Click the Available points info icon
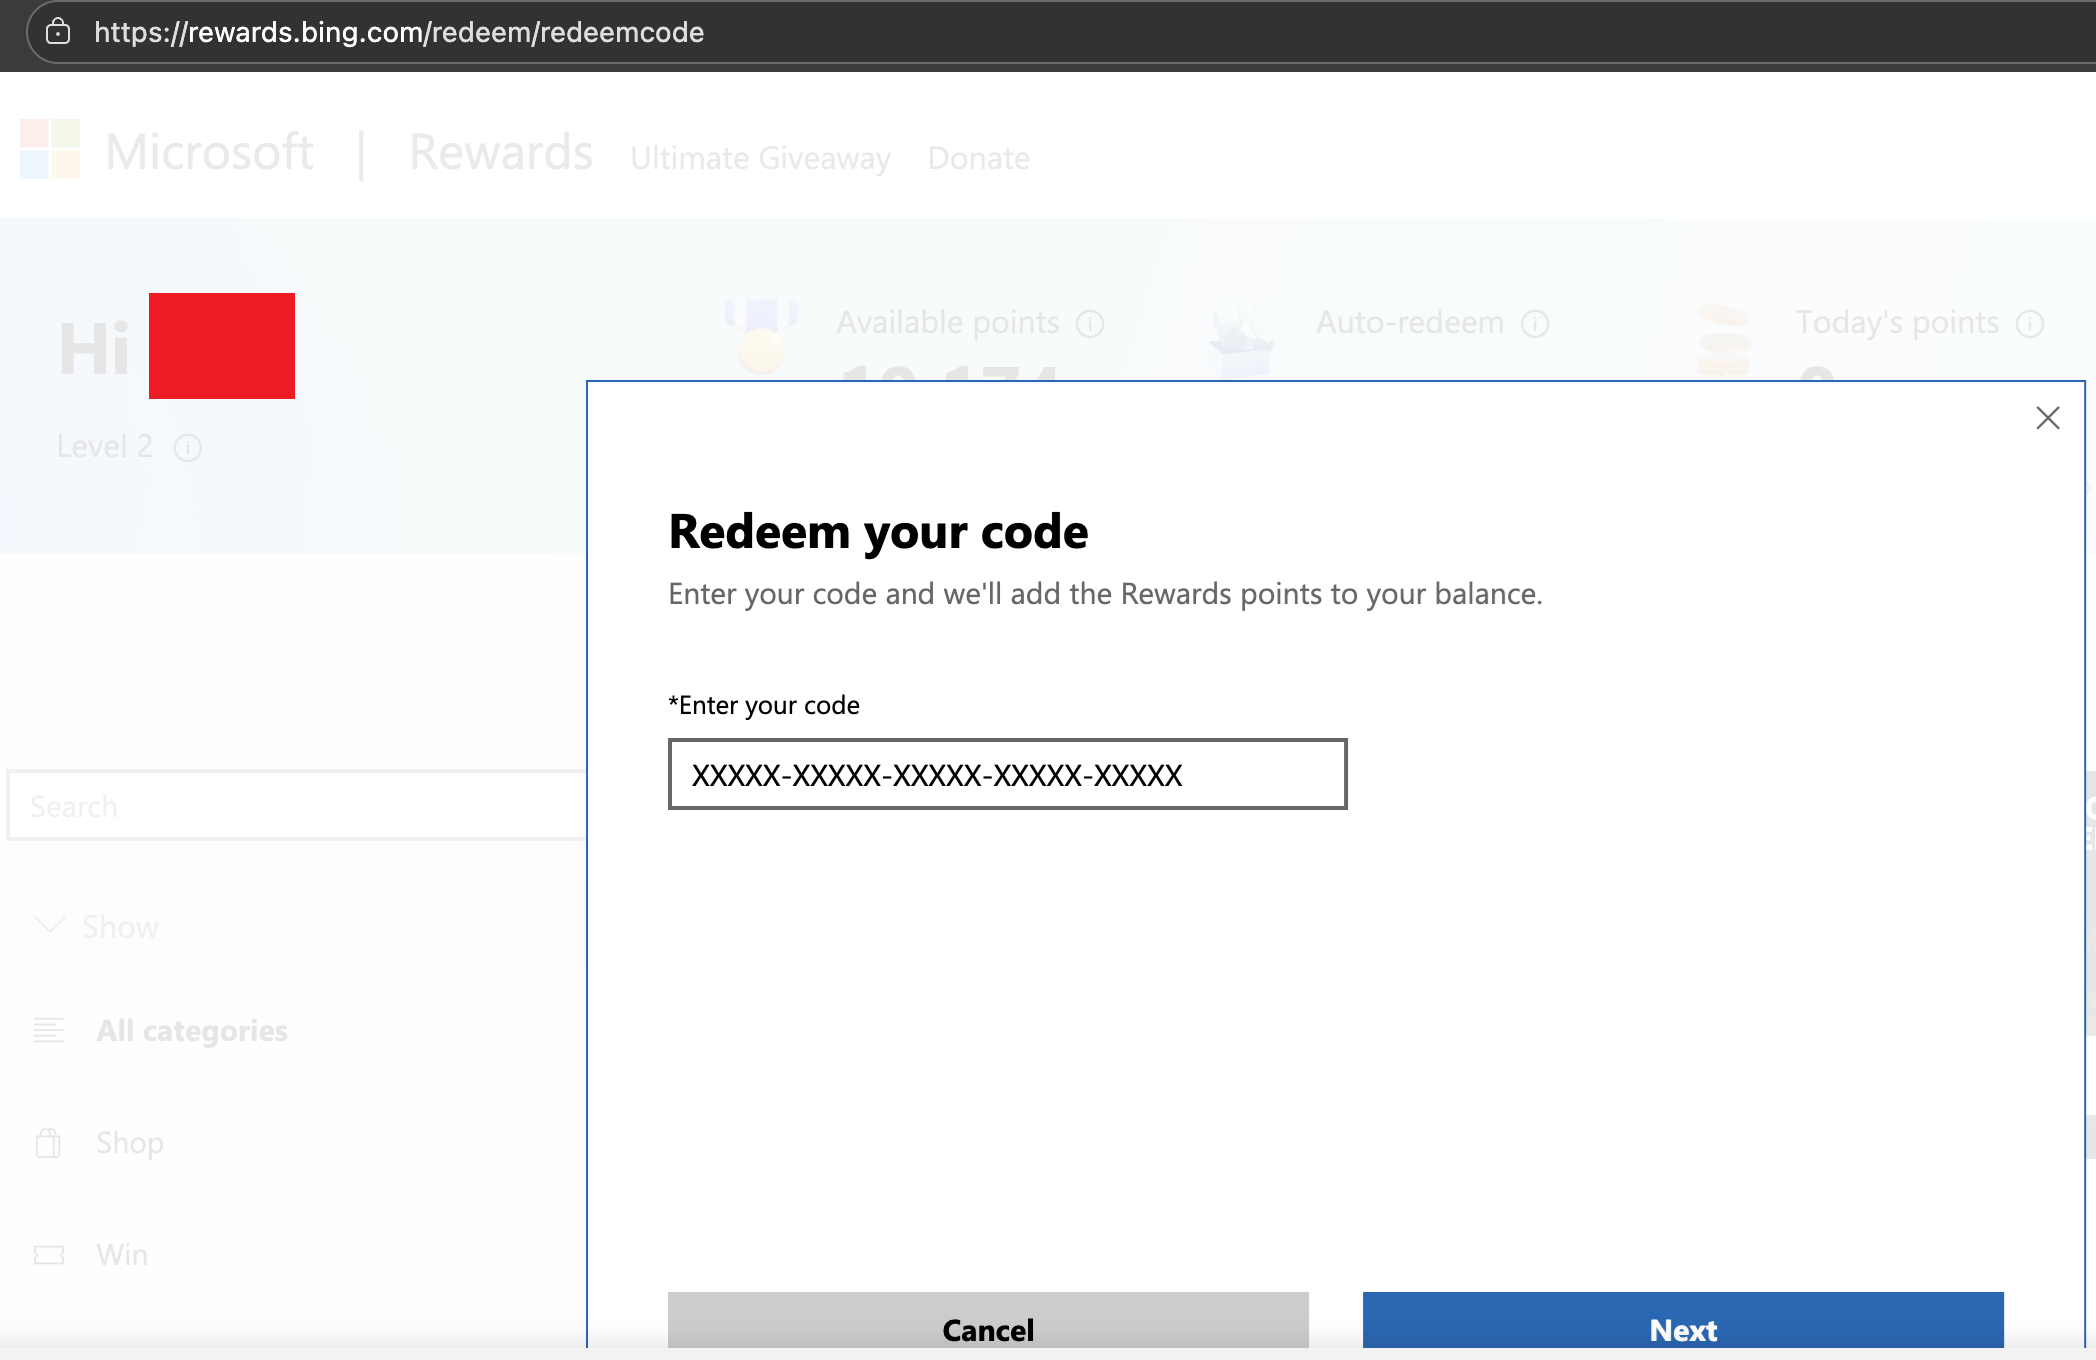The height and width of the screenshot is (1360, 2096). tap(1090, 324)
